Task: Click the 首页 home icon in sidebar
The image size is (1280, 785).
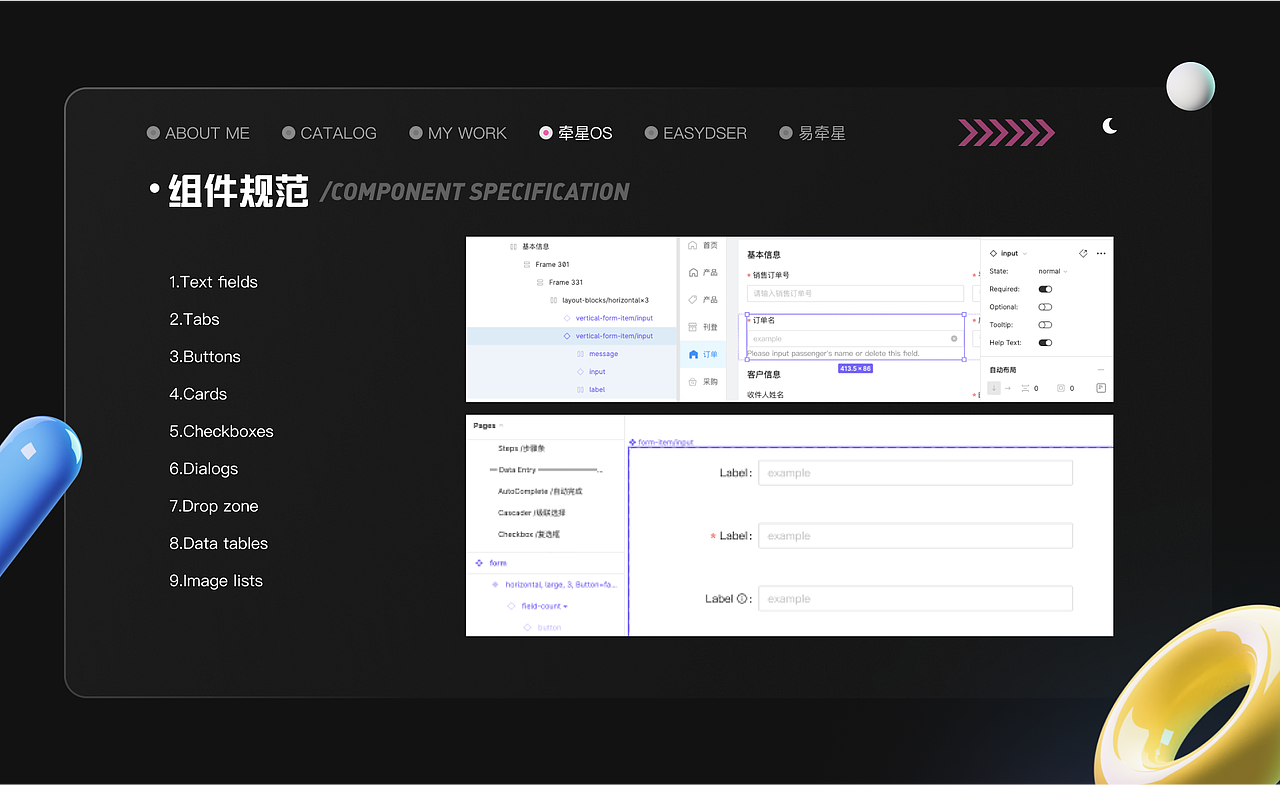Action: [694, 245]
